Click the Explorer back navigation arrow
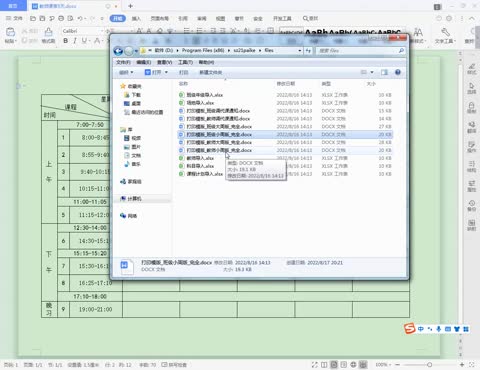This screenshot has width=480, height=370. coord(118,51)
